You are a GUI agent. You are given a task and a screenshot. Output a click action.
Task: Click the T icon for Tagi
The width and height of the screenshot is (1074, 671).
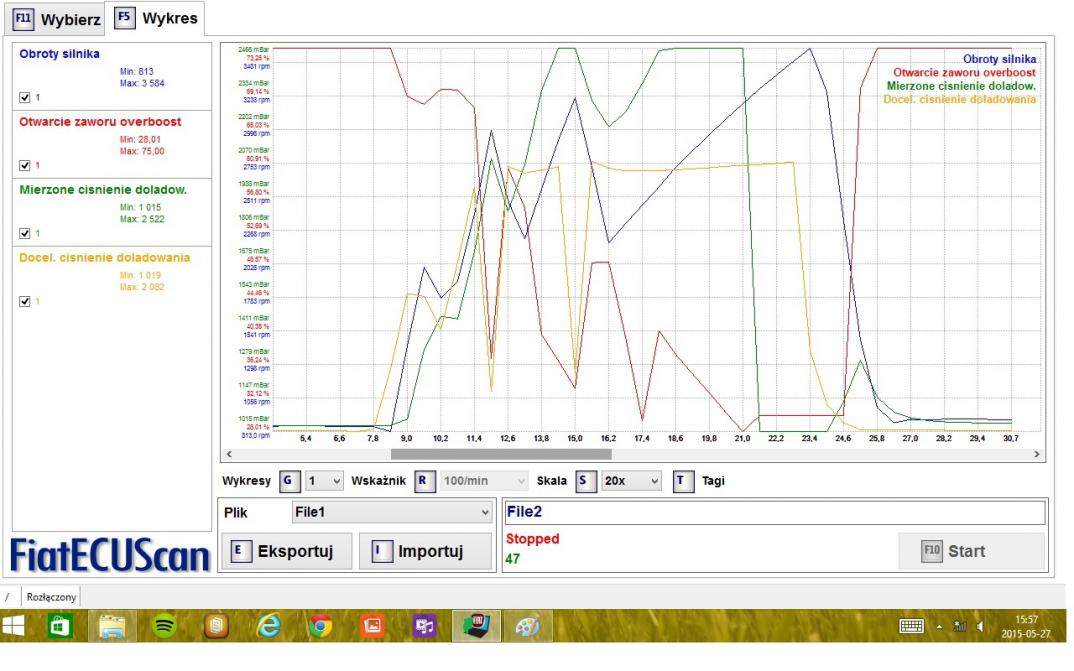point(683,481)
